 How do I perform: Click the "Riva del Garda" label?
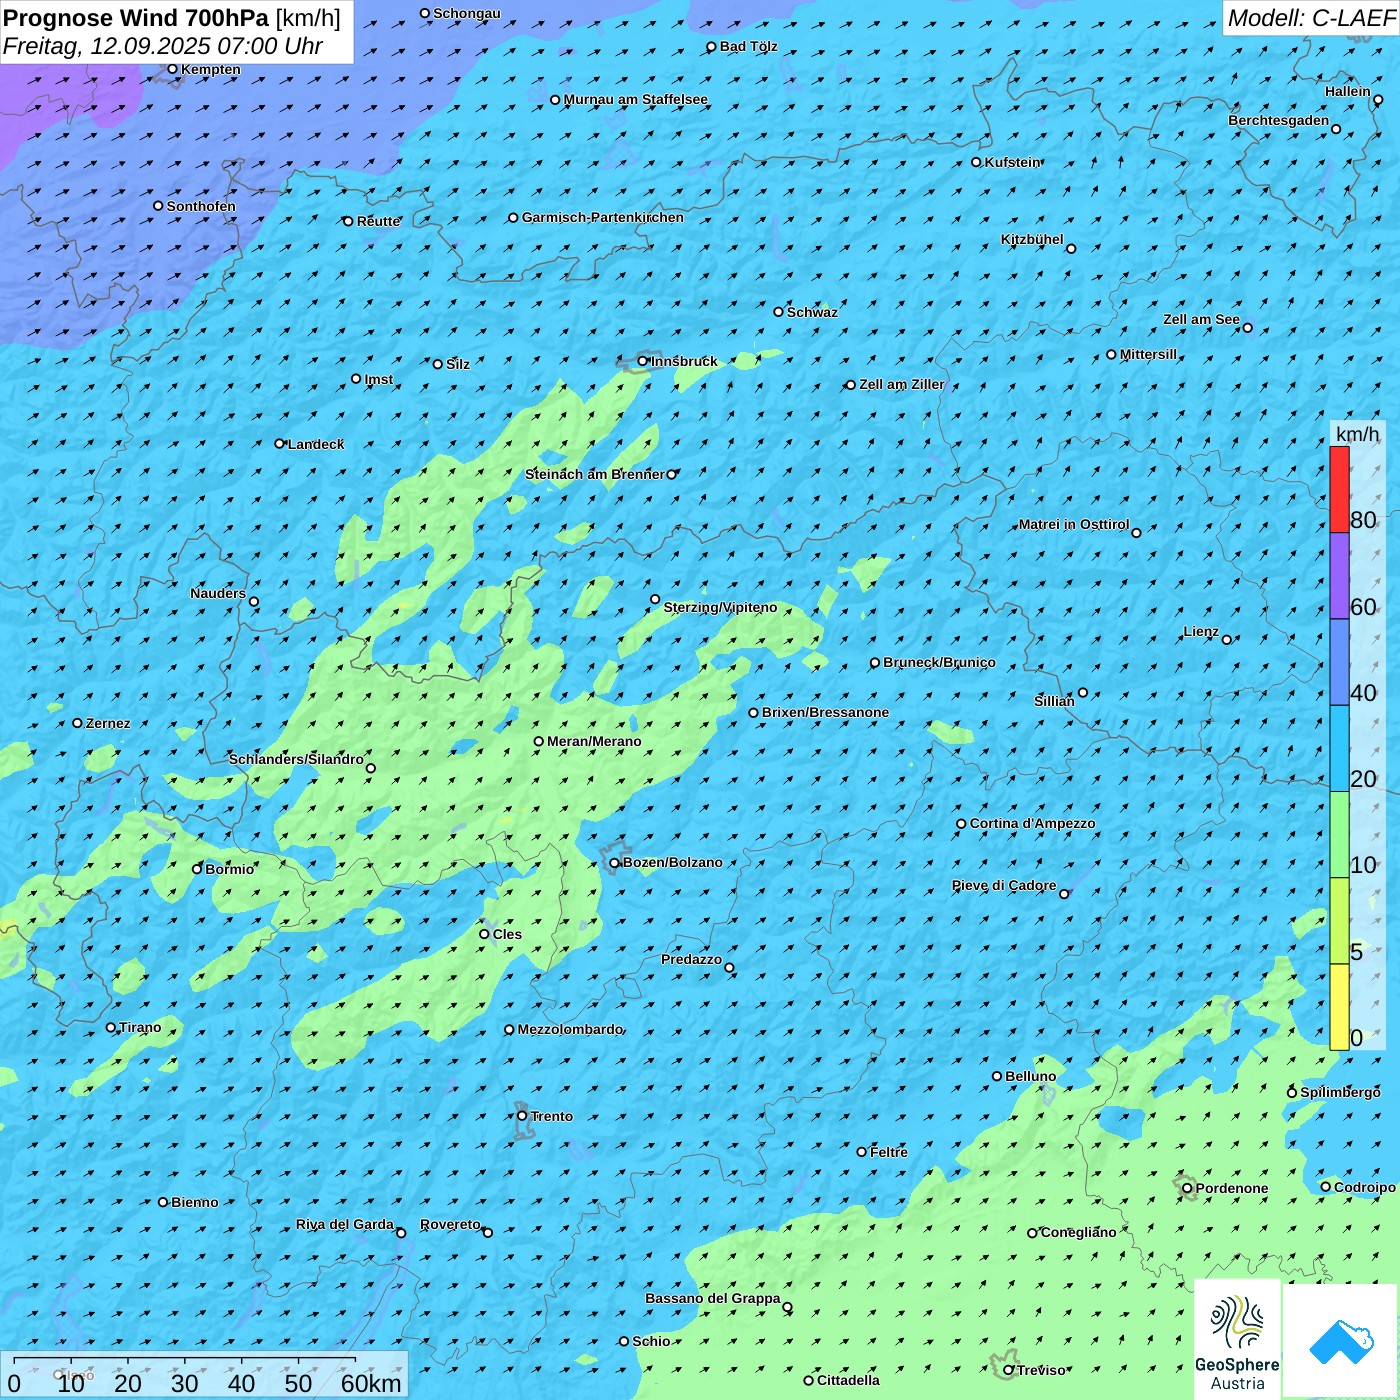[x=345, y=1224]
